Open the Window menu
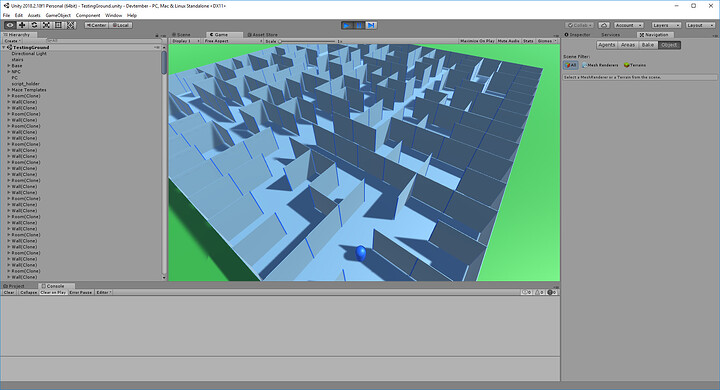 tap(113, 15)
